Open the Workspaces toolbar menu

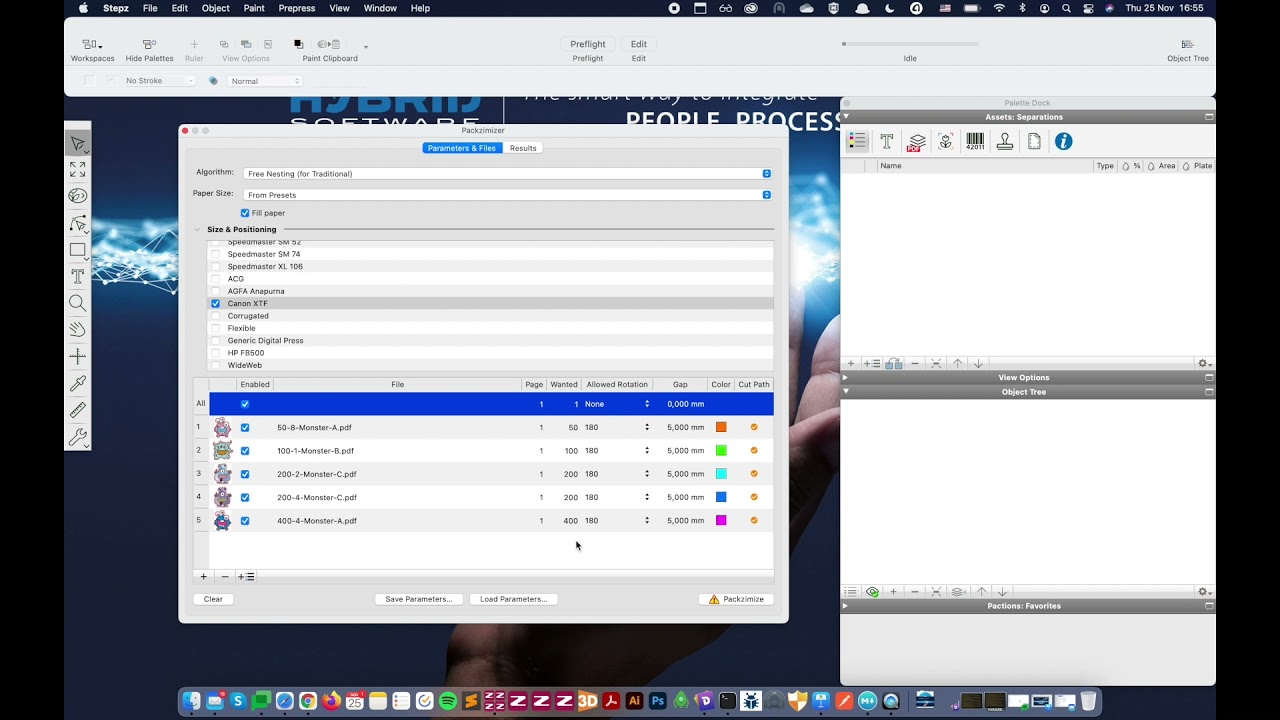coord(92,50)
